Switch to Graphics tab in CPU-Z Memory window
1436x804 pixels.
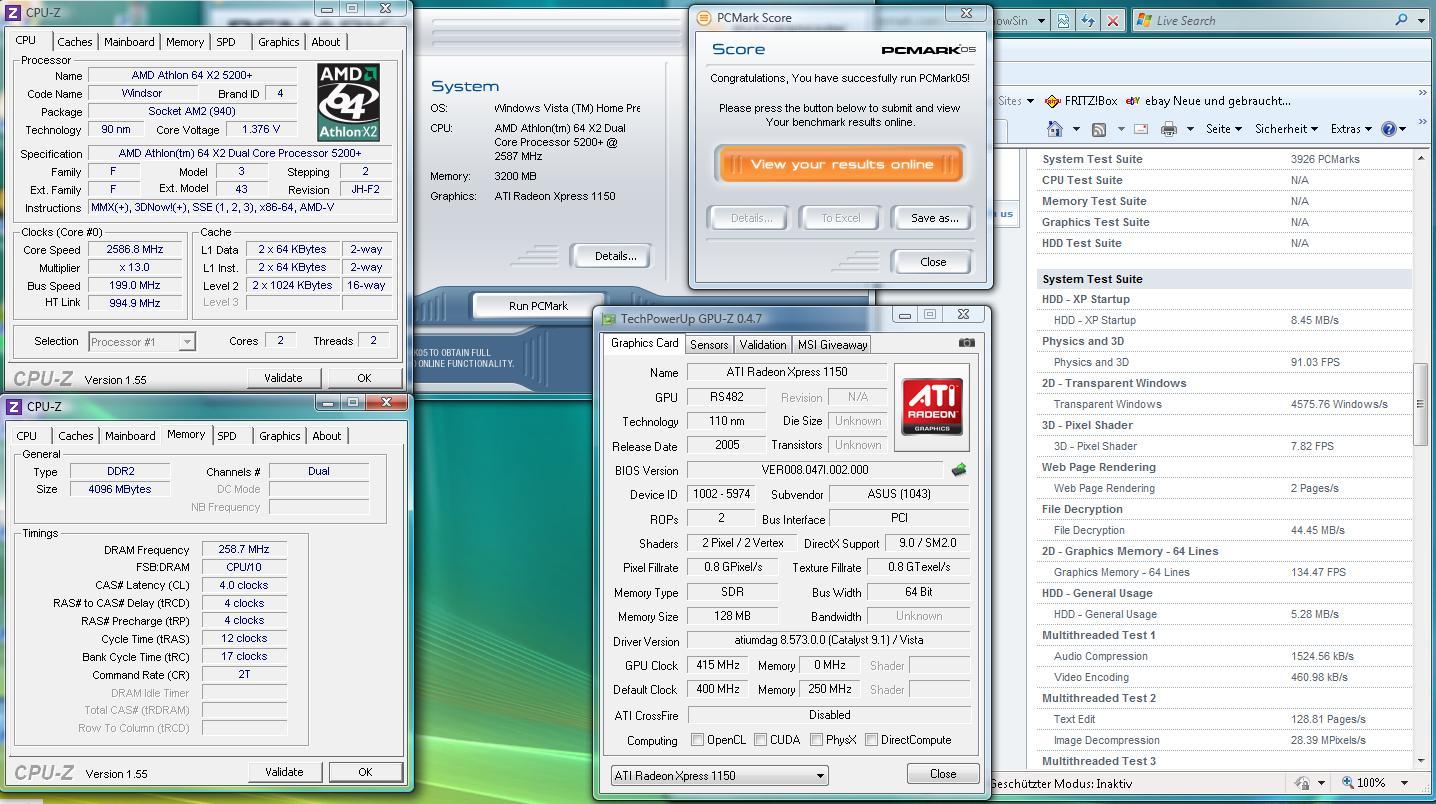click(x=280, y=436)
